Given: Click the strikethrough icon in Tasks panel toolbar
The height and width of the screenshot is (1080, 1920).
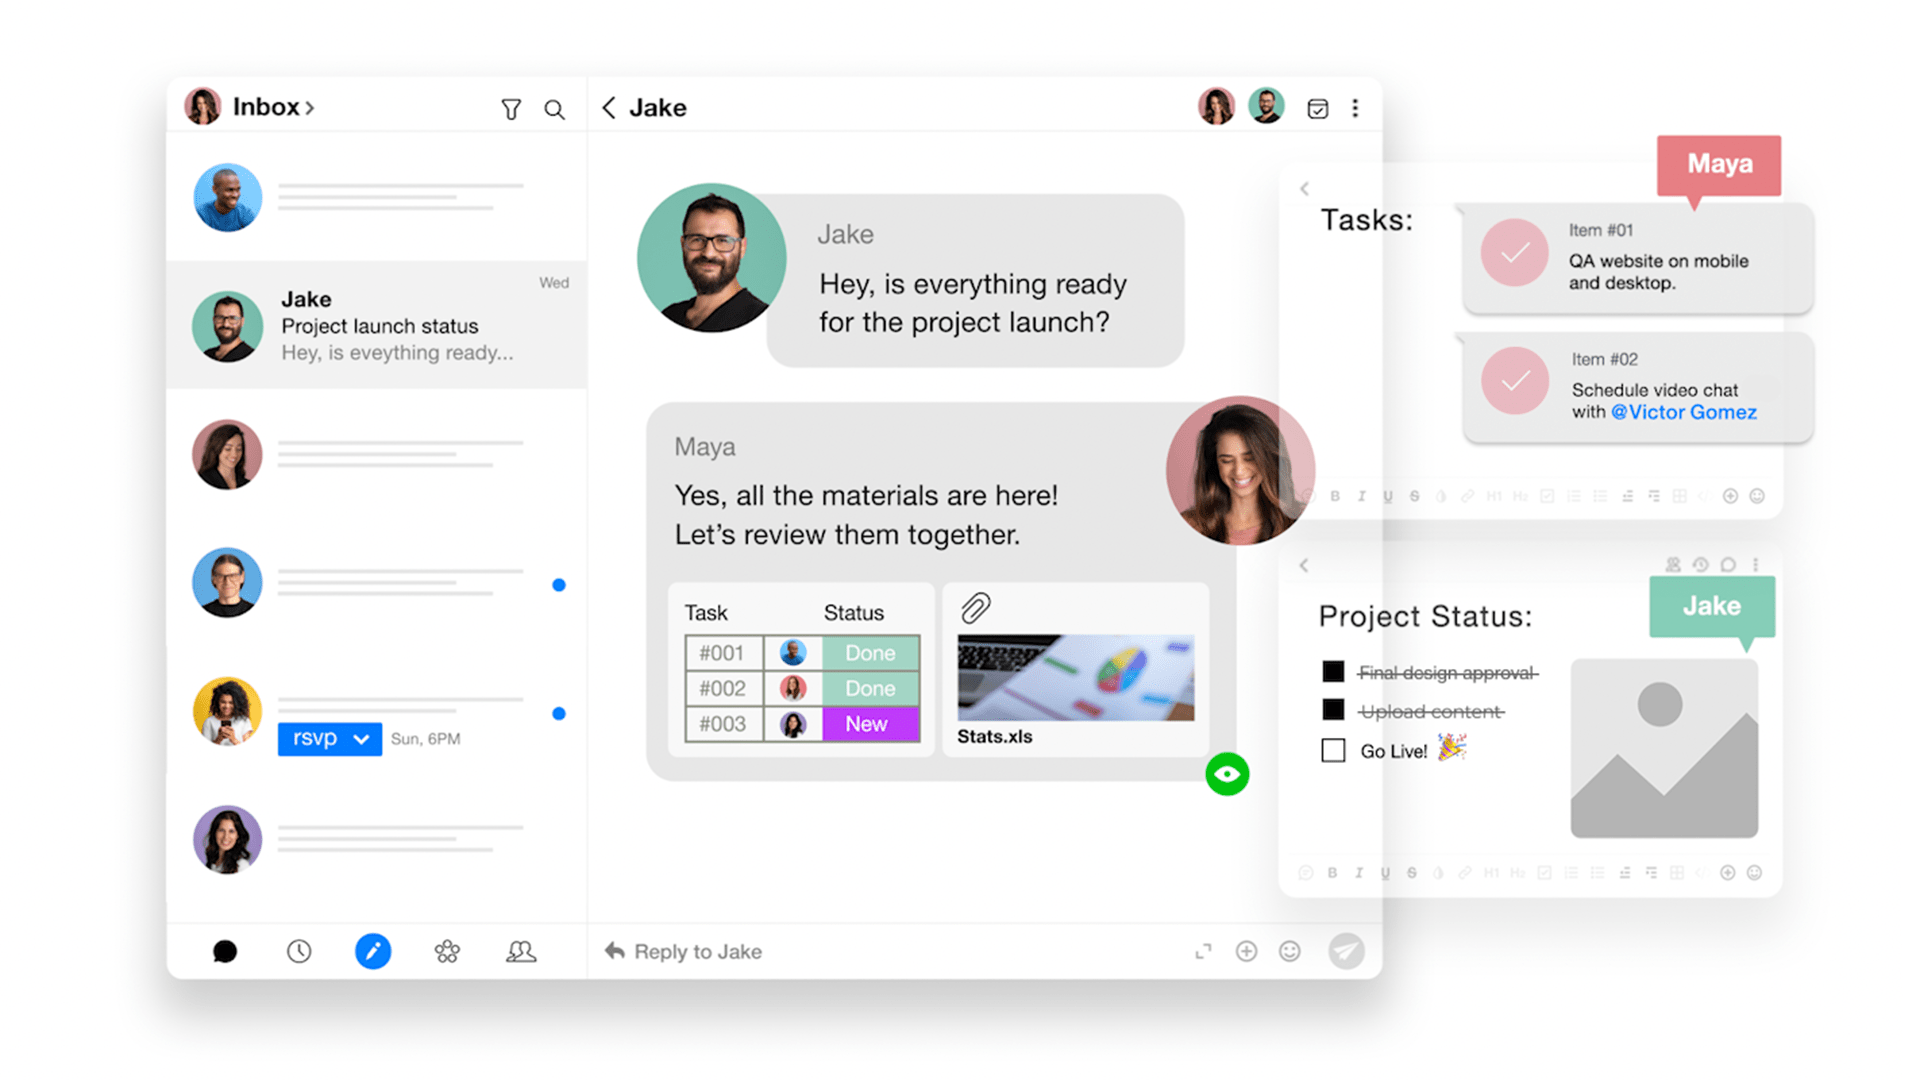Looking at the screenshot, I should point(1415,496).
